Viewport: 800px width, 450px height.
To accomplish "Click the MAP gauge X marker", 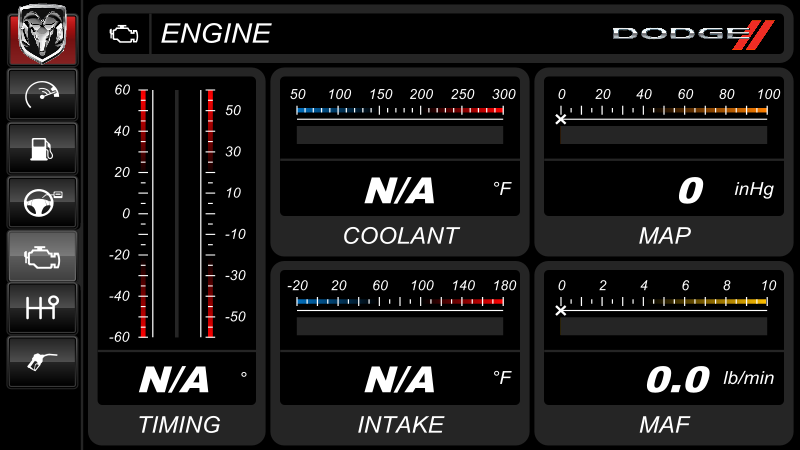I will click(x=561, y=119).
